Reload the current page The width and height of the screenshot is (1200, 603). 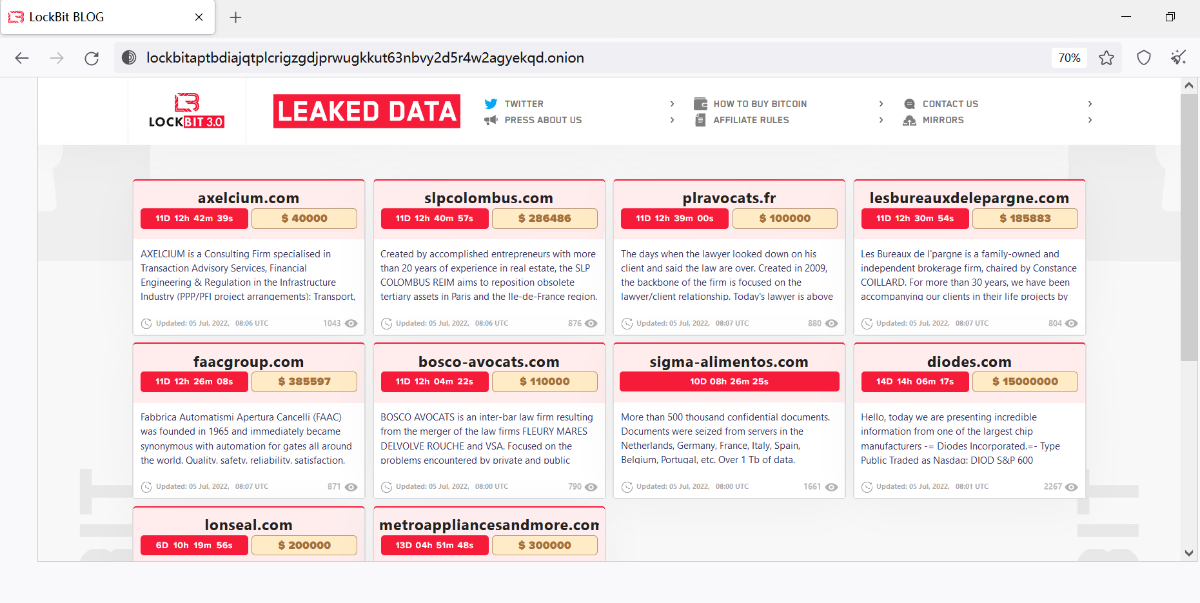(x=91, y=58)
